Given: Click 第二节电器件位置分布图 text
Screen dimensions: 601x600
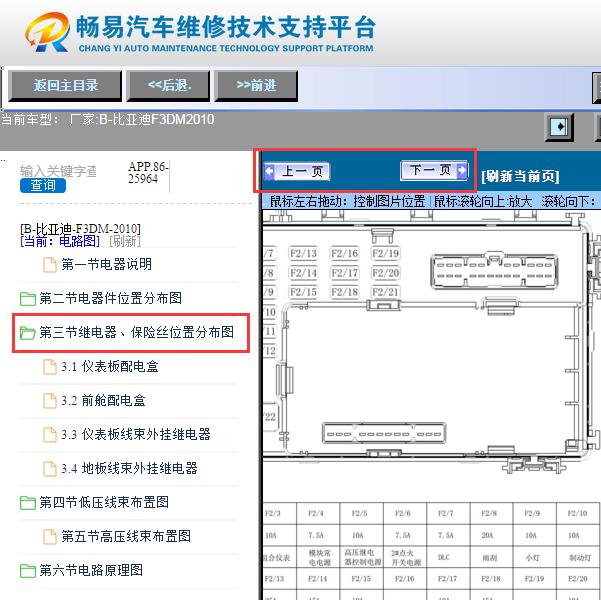Looking at the screenshot, I should (x=111, y=298).
